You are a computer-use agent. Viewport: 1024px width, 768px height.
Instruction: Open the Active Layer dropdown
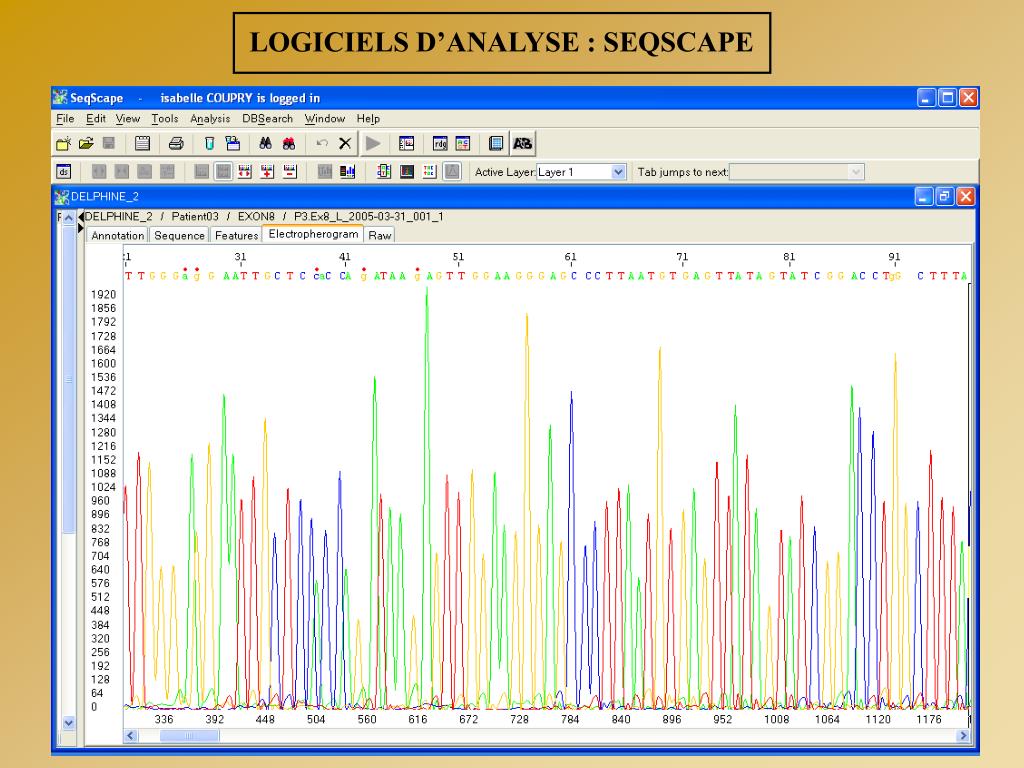618,172
